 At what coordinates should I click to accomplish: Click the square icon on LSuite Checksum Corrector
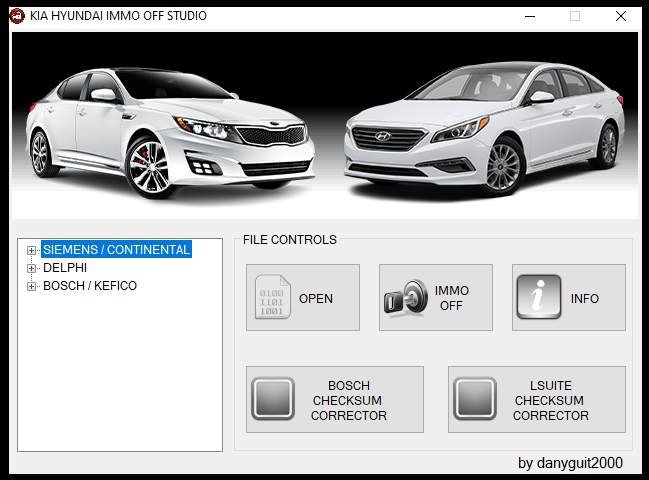coord(475,400)
